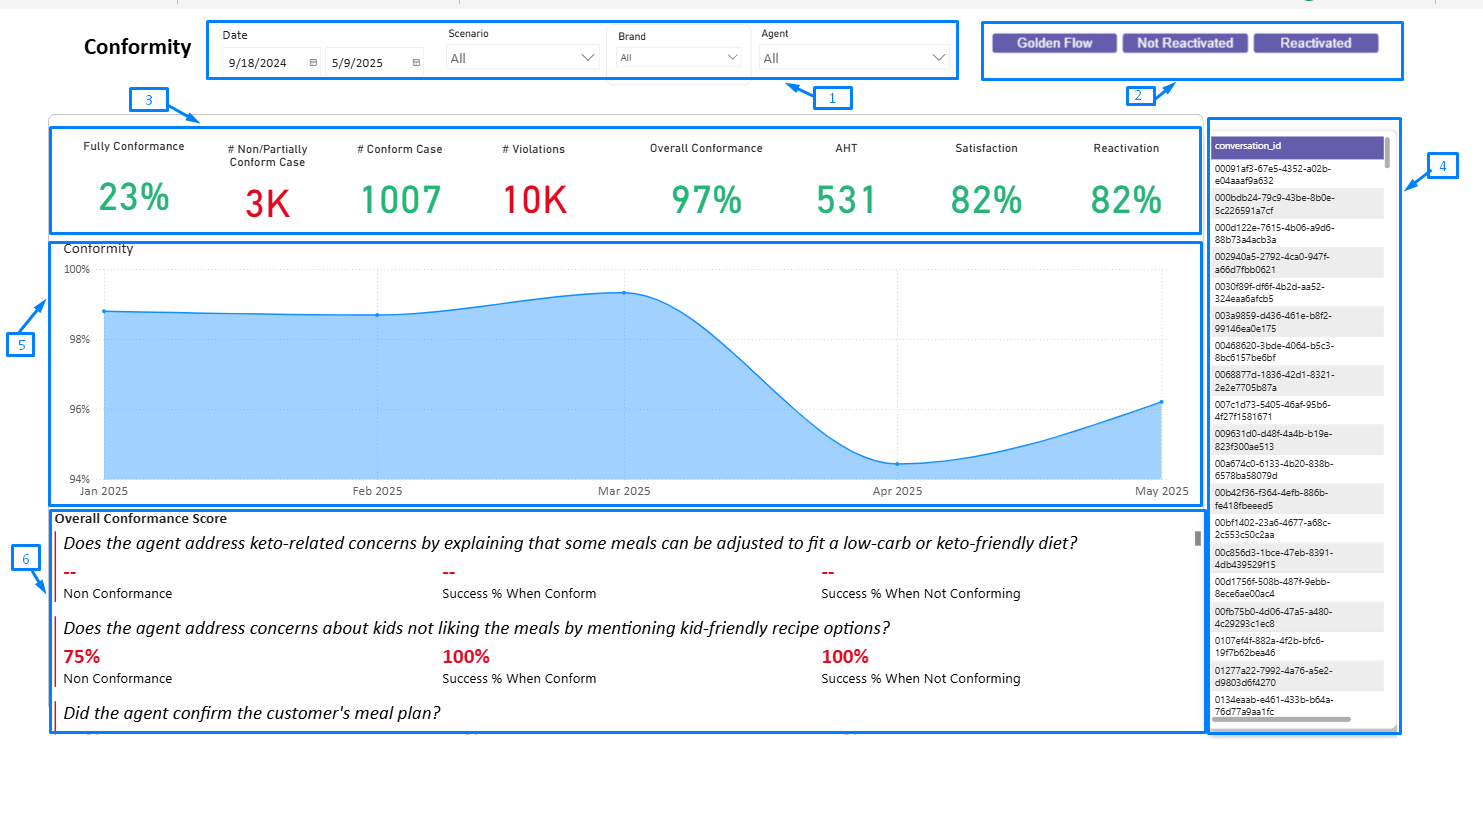Screen dimensions: 1483x834
Task: Click the Reactivation 82% KPI card
Action: click(x=1126, y=198)
